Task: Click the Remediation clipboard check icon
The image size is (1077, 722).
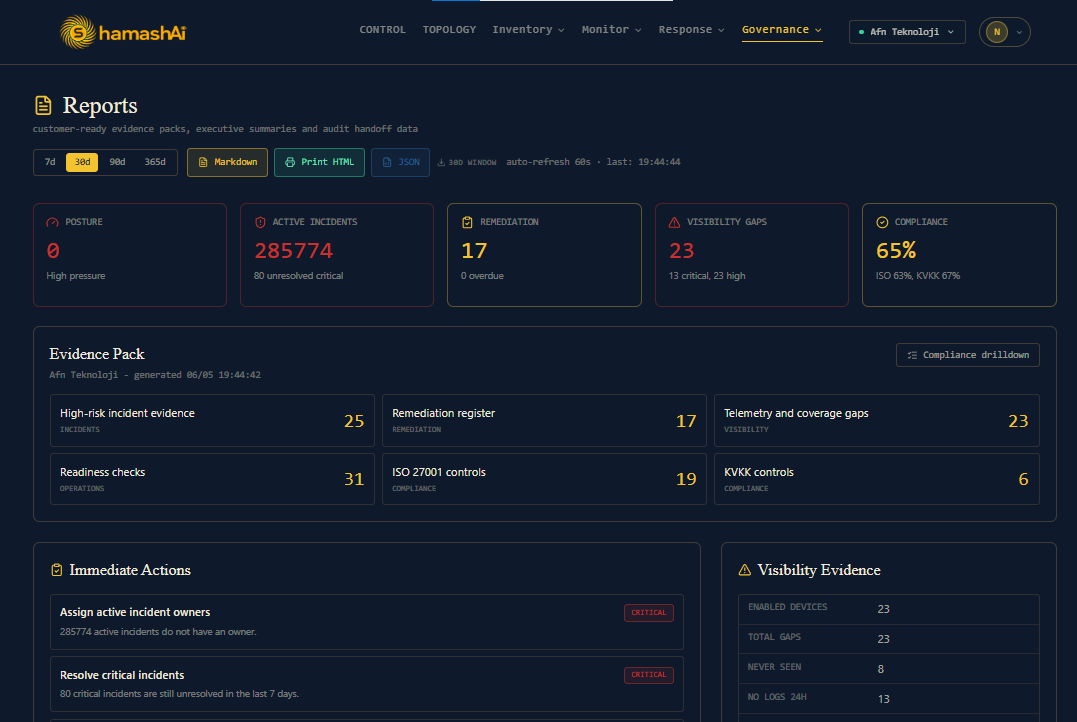Action: 467,222
